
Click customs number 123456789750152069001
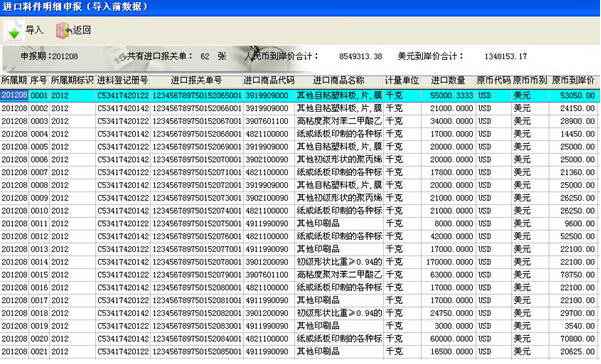(197, 147)
